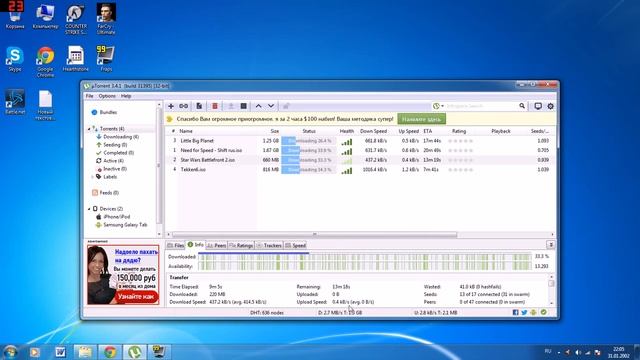Sort torrents by Size column

pos(275,131)
